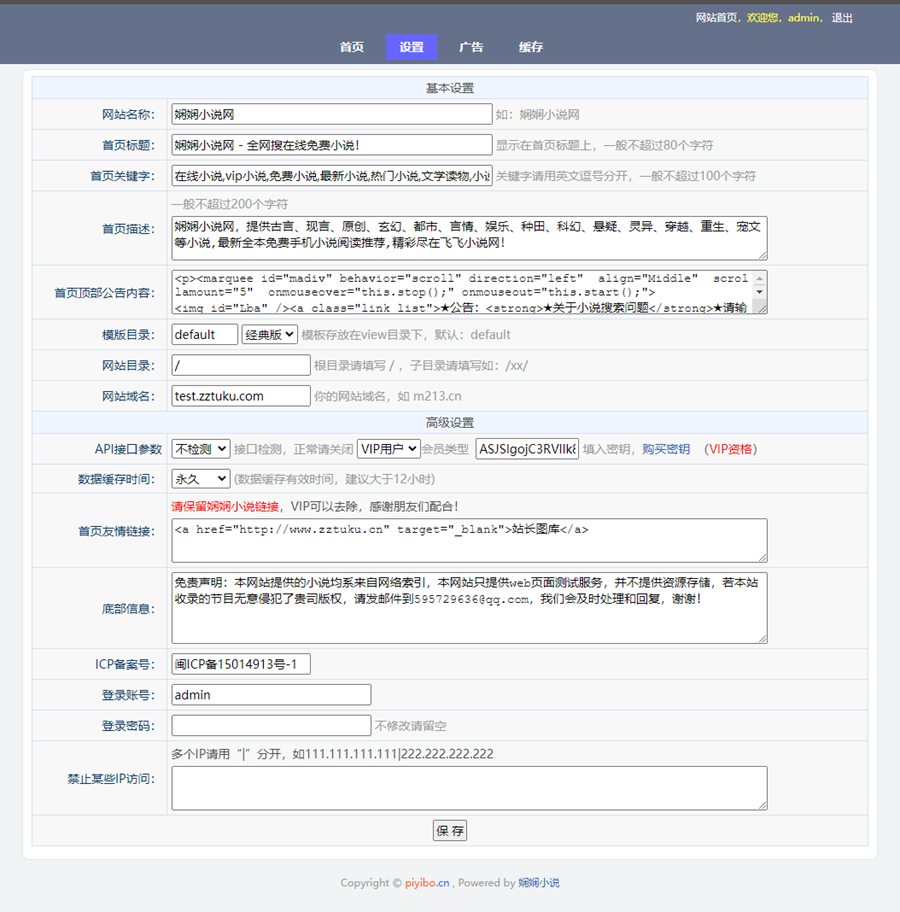Expand the 经典版 template dropdown
Image resolution: width=900 pixels, height=912 pixels.
(270, 335)
